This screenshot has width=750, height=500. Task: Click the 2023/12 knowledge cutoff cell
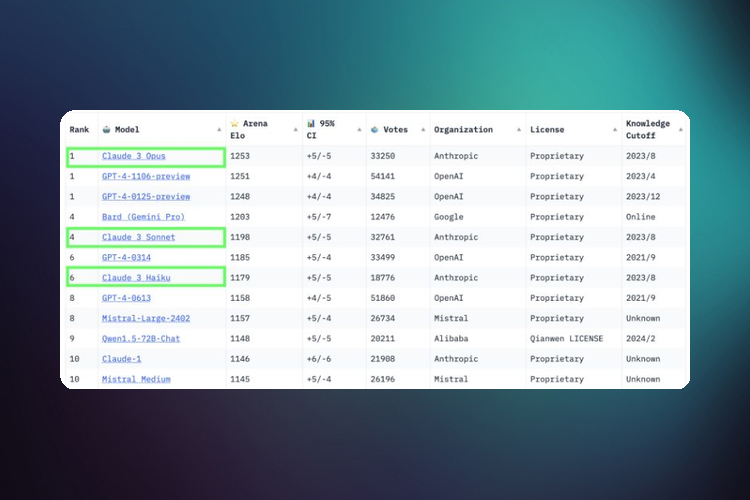[643, 197]
